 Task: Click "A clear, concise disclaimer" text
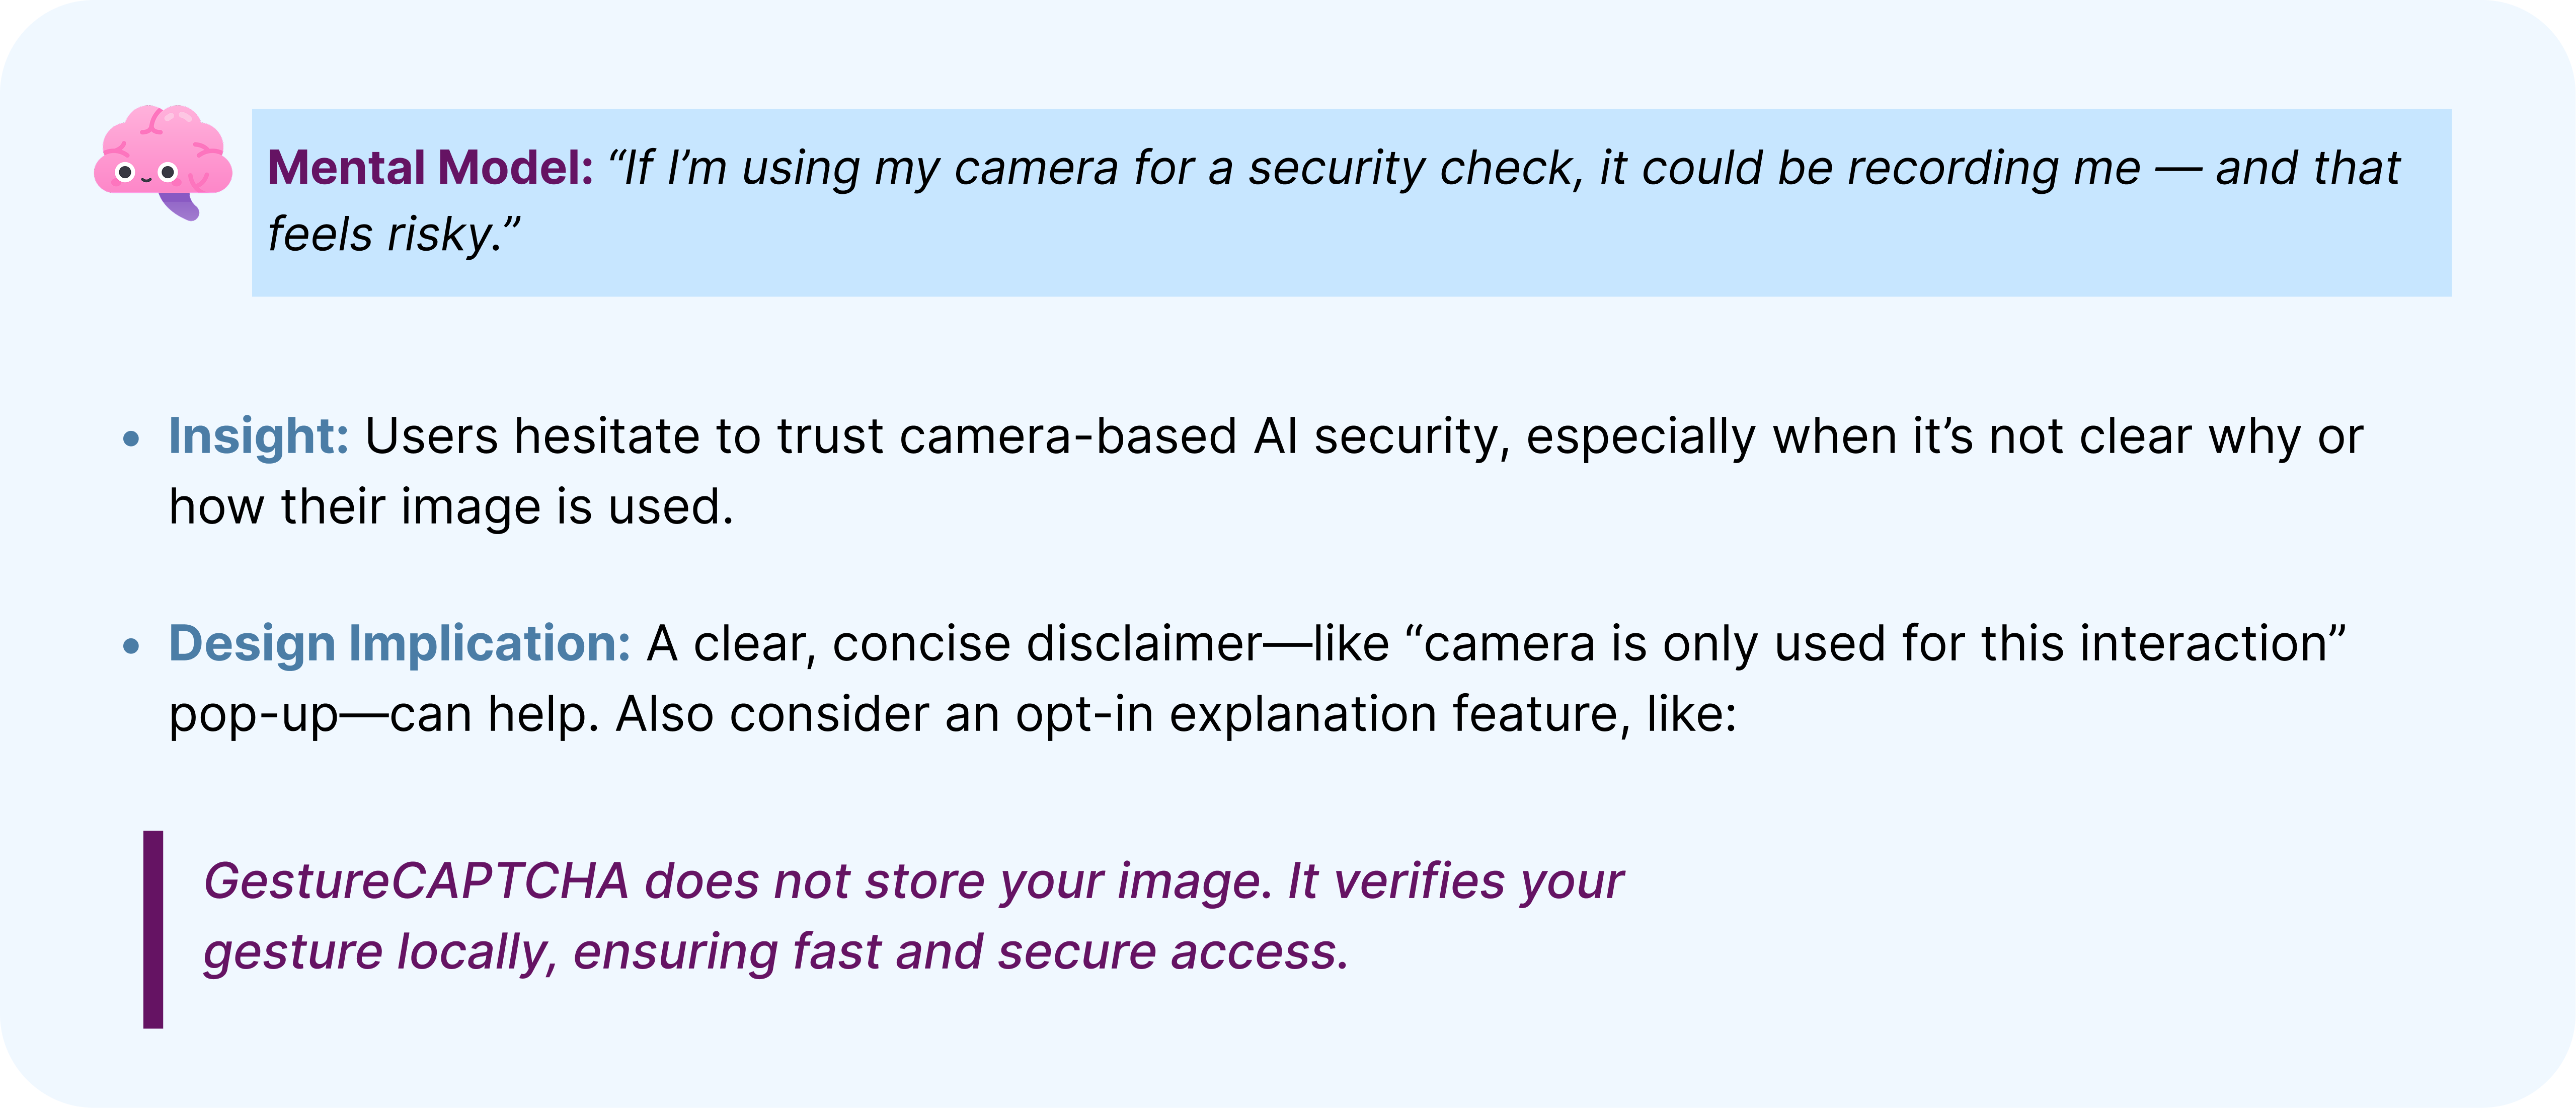coord(955,644)
